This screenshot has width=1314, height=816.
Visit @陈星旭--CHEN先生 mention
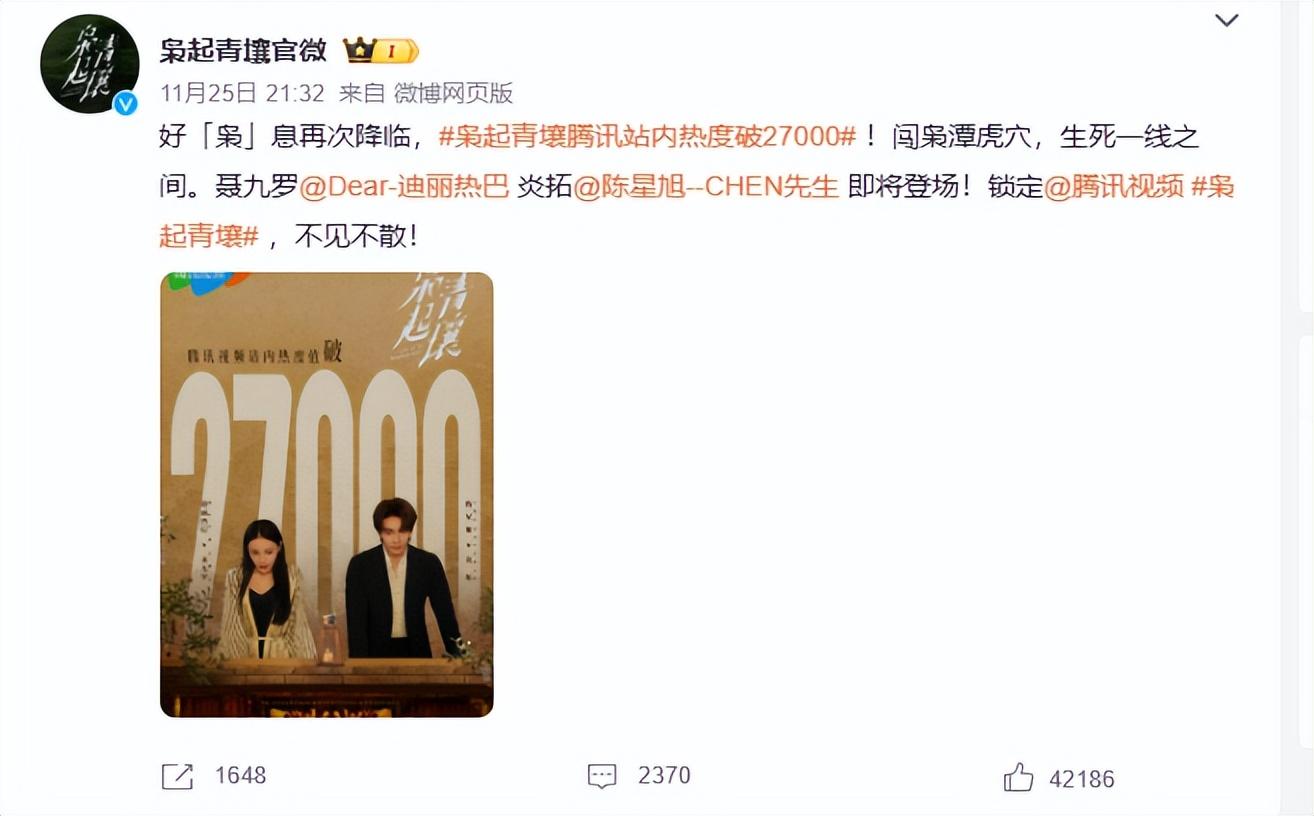click(x=705, y=186)
